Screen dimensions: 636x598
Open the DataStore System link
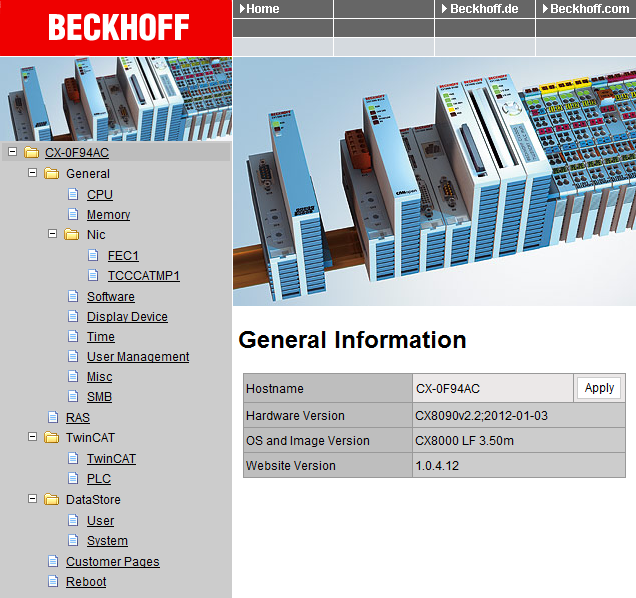tap(107, 541)
